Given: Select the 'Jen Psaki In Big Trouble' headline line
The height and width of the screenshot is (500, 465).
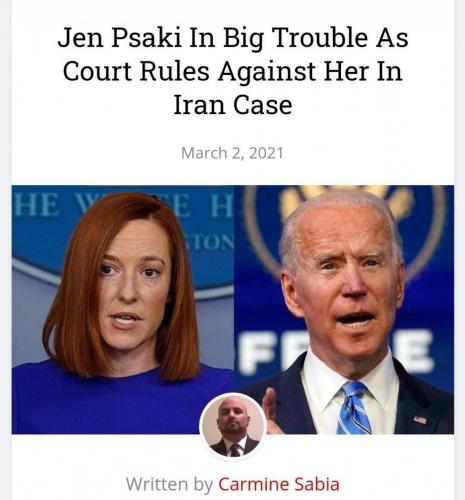Looking at the screenshot, I should click(233, 38).
